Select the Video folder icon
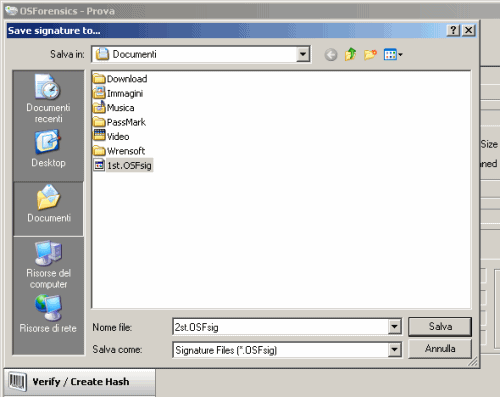Image resolution: width=500 pixels, height=397 pixels. point(99,136)
